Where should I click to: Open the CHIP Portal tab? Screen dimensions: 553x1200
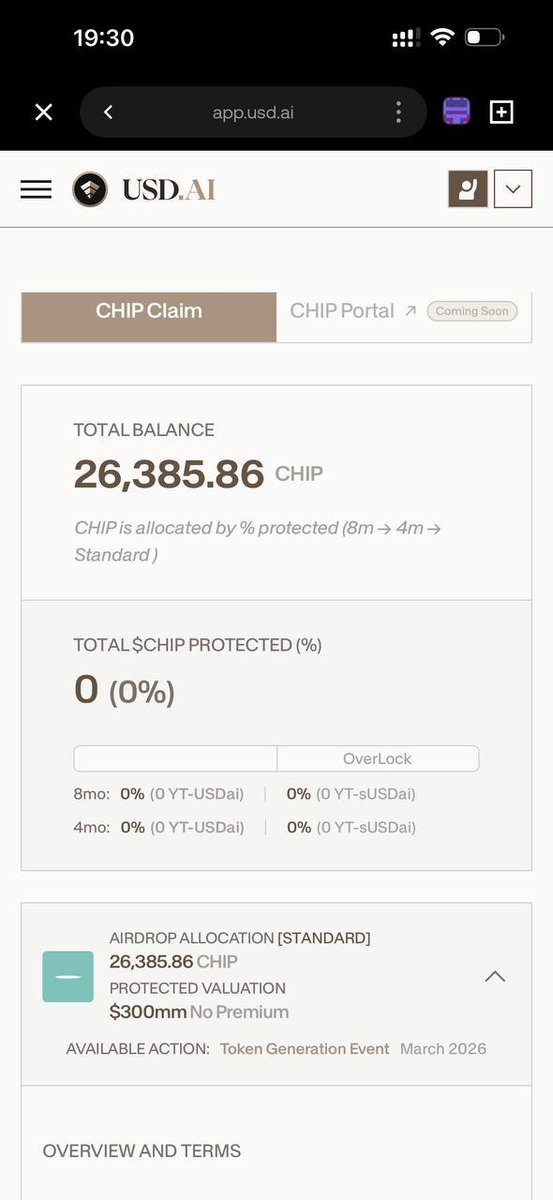pyautogui.click(x=342, y=311)
